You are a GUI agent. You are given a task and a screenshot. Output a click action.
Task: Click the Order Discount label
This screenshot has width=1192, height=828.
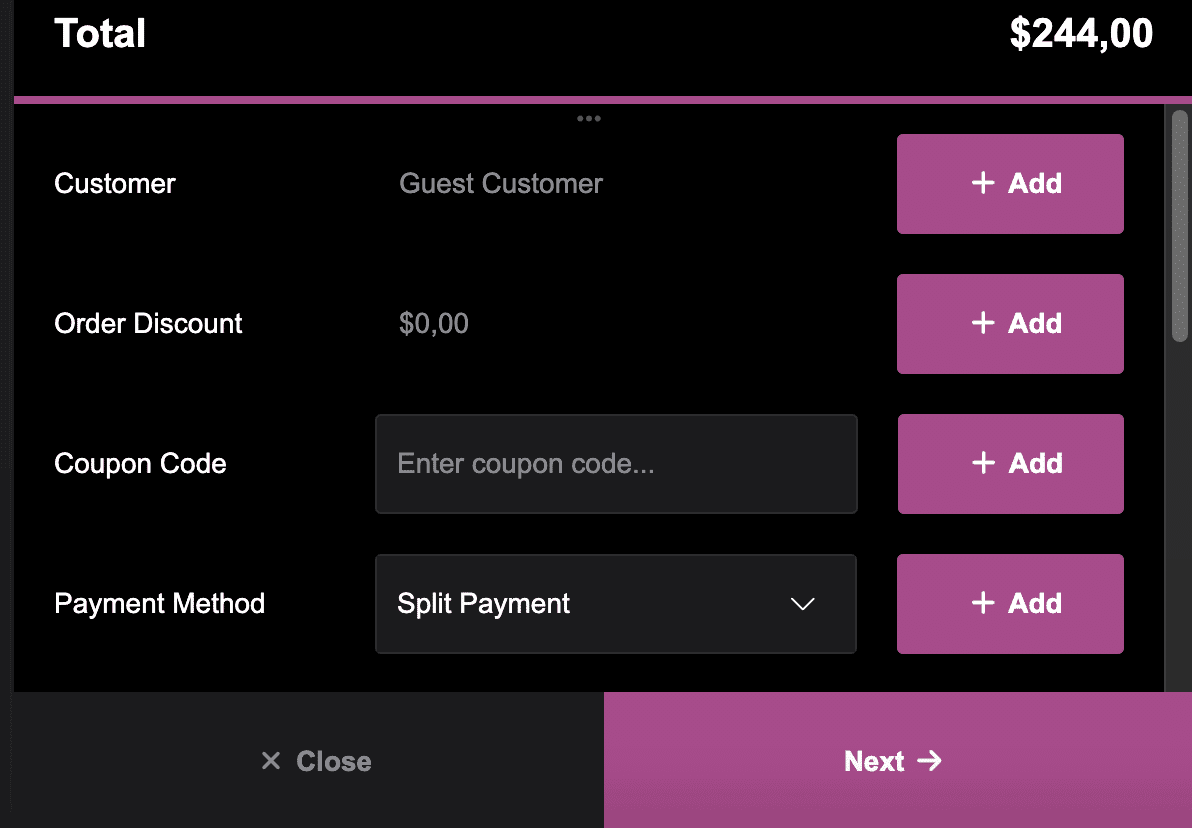[149, 324]
